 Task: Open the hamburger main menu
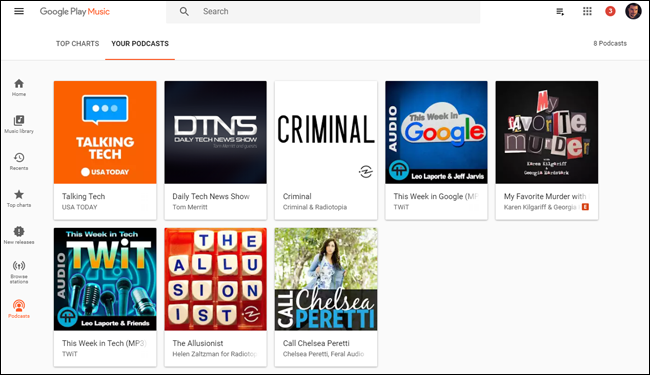(x=19, y=11)
